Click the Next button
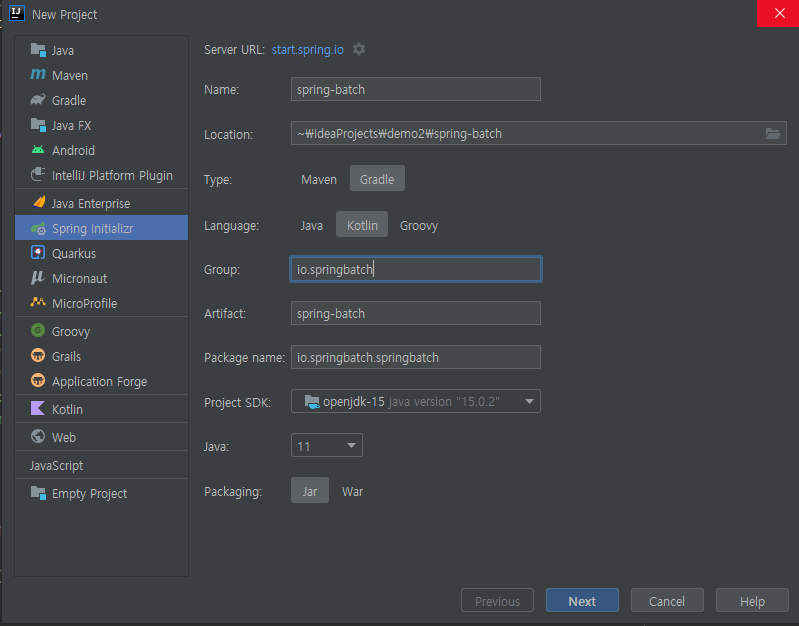 tap(582, 601)
